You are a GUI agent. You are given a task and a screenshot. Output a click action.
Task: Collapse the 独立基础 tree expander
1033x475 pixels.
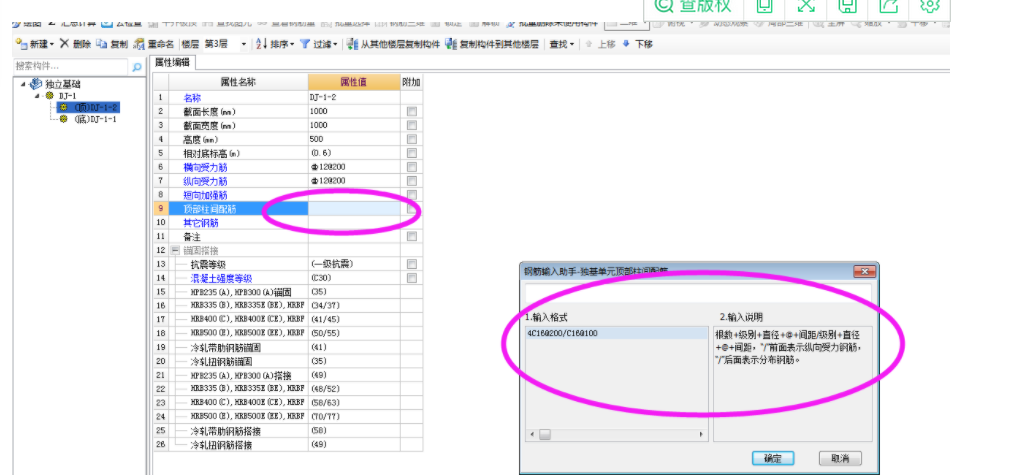(x=24, y=84)
